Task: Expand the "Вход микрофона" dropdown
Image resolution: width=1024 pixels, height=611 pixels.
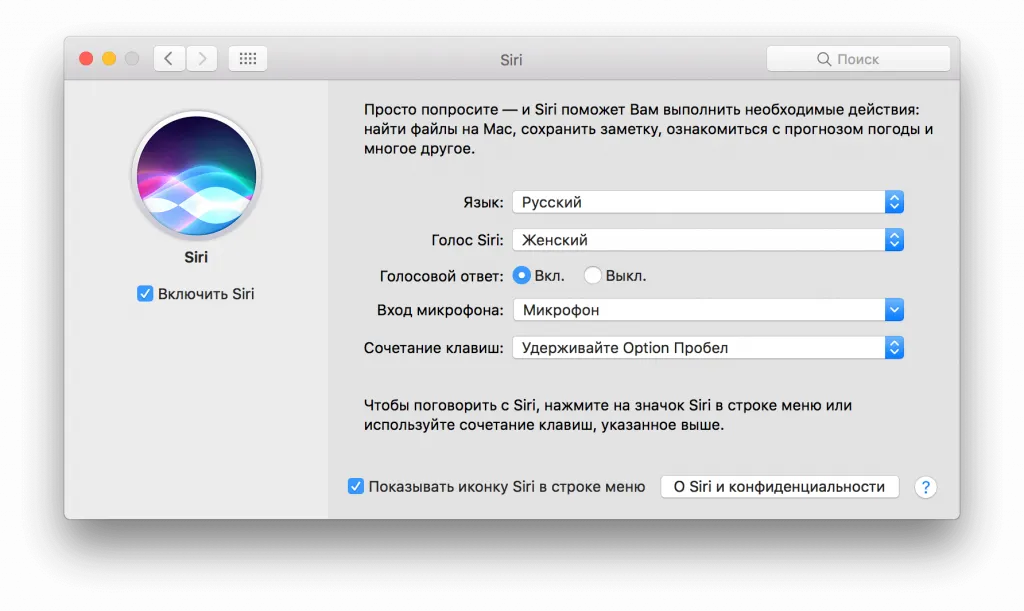Action: coord(708,310)
